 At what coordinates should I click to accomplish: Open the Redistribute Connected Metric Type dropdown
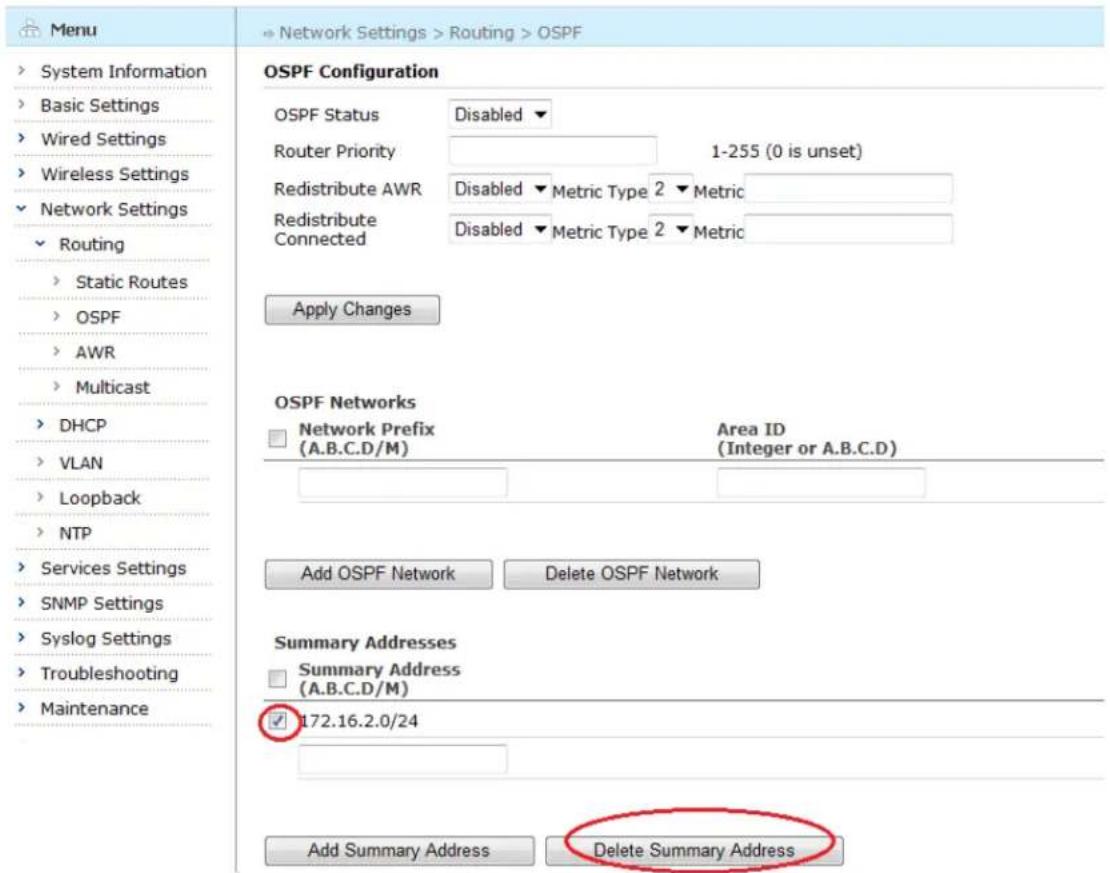670,229
